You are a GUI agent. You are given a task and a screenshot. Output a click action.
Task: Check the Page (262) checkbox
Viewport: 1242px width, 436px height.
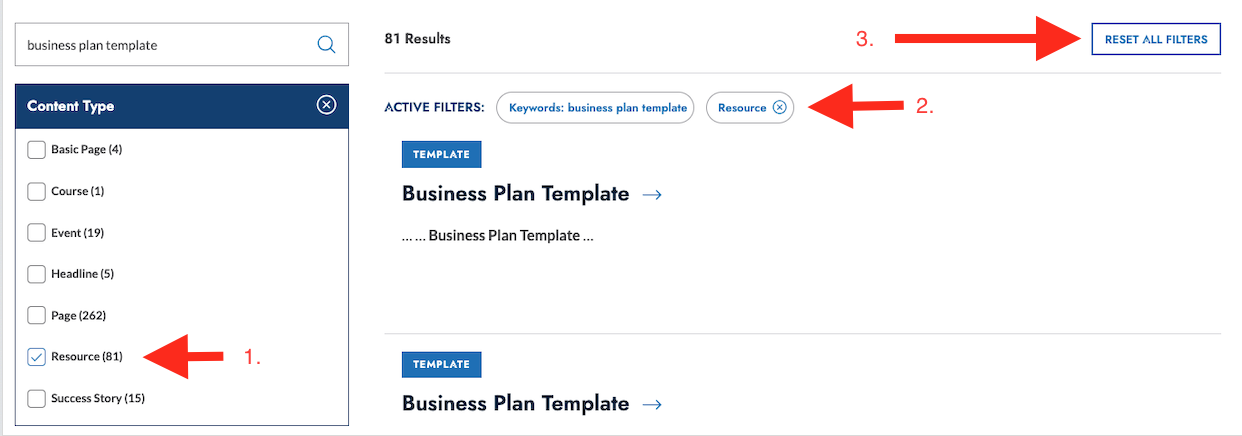tap(37, 316)
